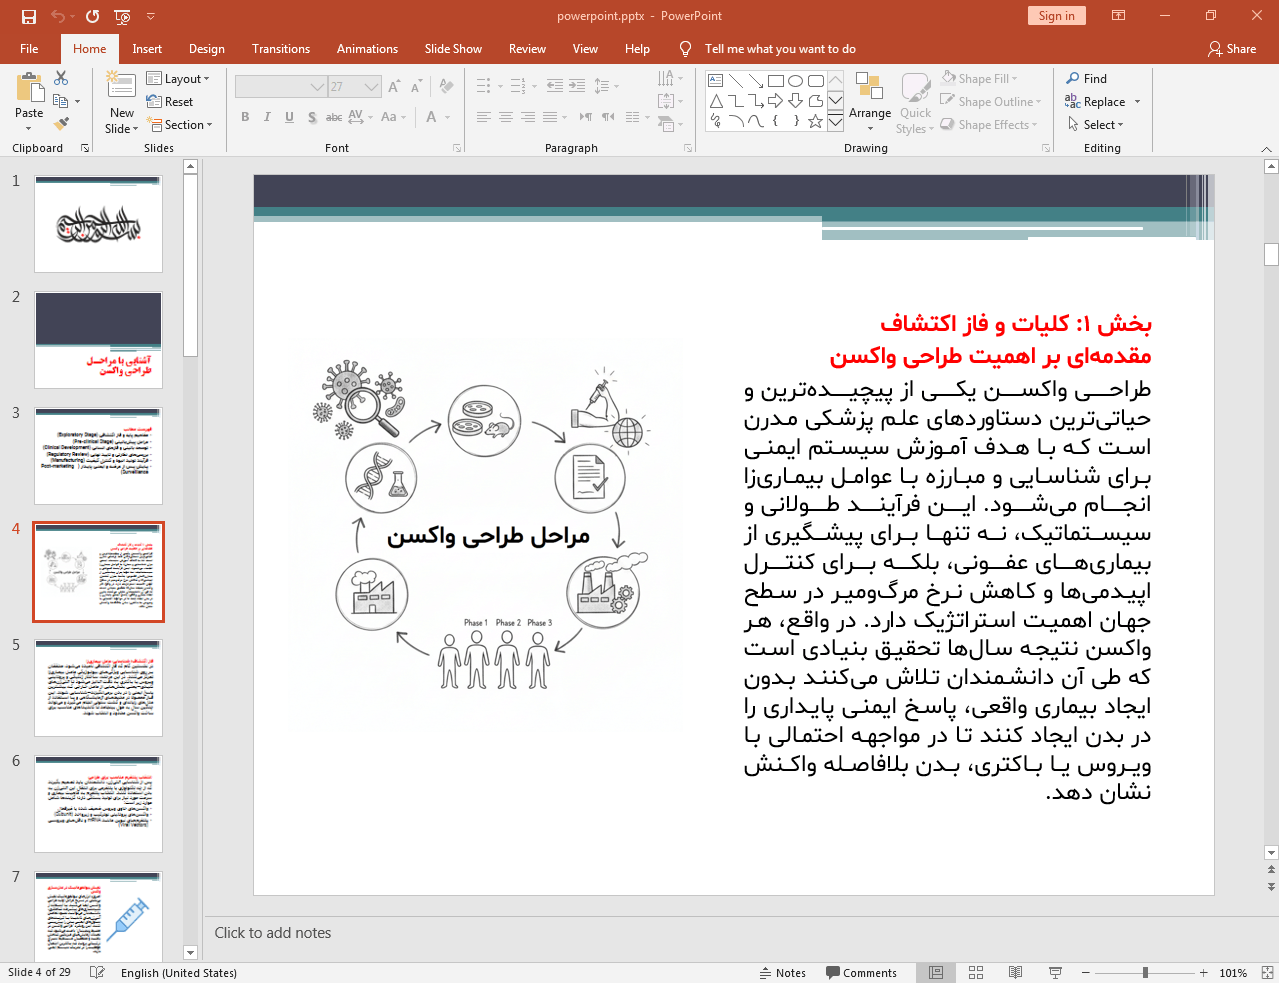The height and width of the screenshot is (983, 1279).
Task: Toggle Align Left paragraph
Action: (x=484, y=117)
